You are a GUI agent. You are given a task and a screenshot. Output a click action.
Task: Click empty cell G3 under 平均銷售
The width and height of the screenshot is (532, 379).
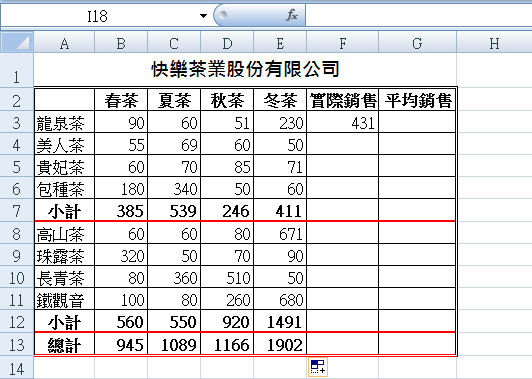[x=417, y=122]
